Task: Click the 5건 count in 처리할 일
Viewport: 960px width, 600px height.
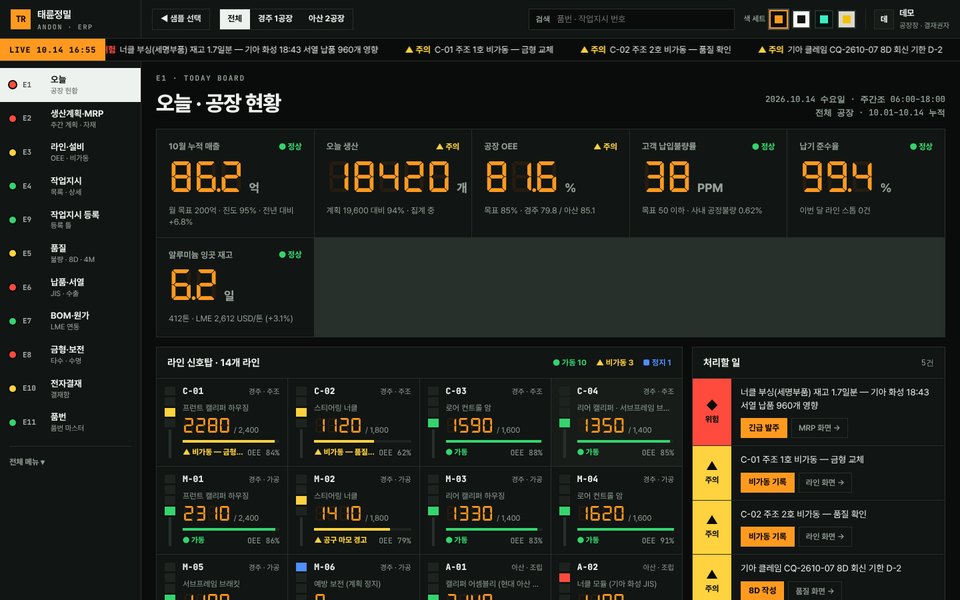Action: 927,362
